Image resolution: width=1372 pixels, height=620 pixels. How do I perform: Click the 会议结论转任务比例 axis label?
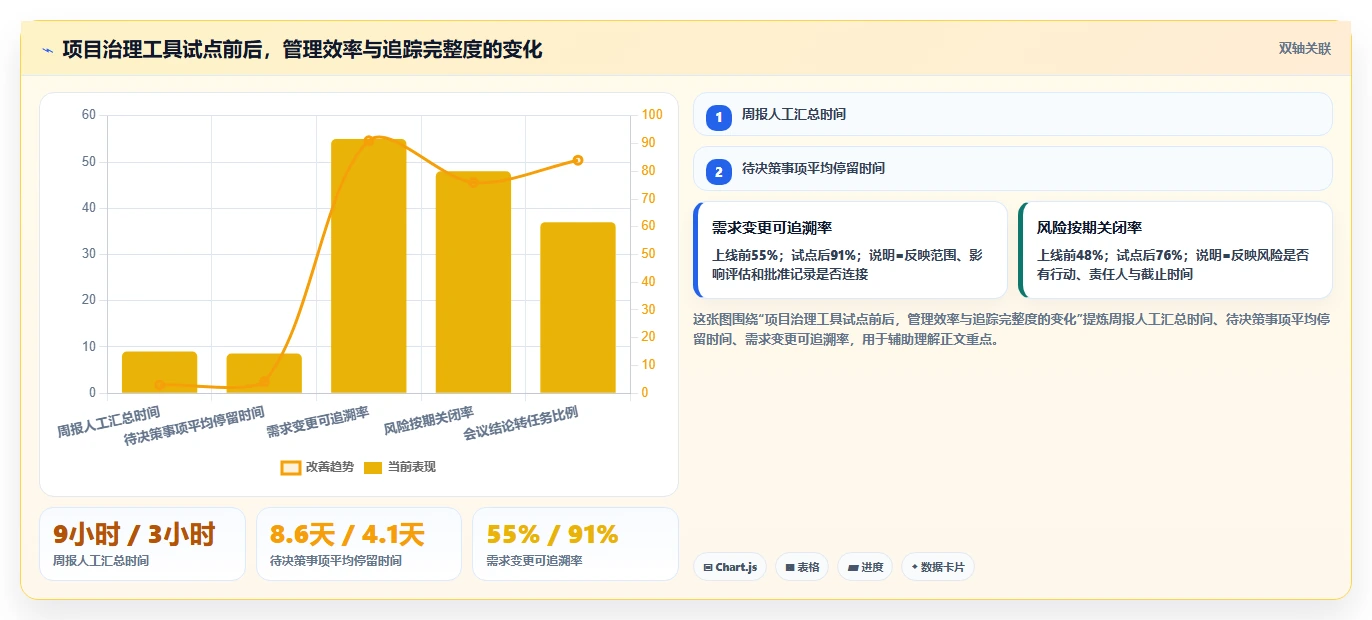tap(520, 424)
